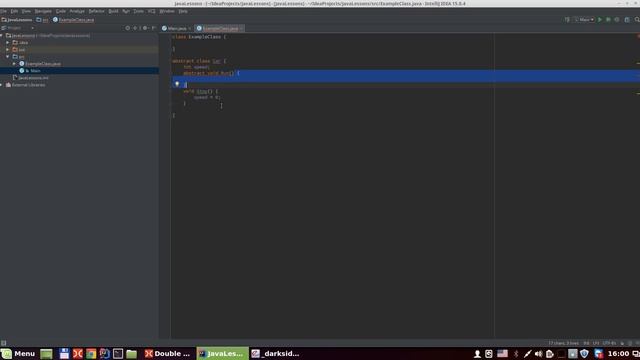Viewport: 640px width, 360px height.
Task: Open the Refactor menu
Action: (x=97, y=11)
